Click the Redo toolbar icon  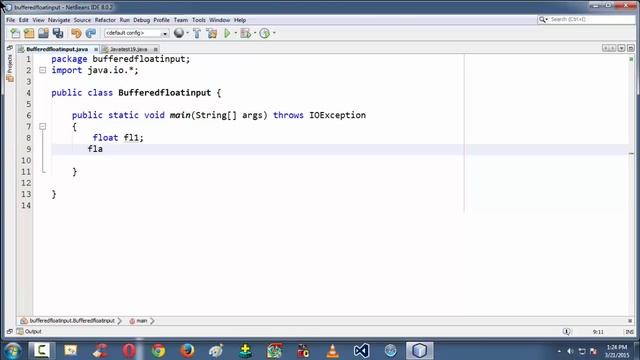pos(91,33)
